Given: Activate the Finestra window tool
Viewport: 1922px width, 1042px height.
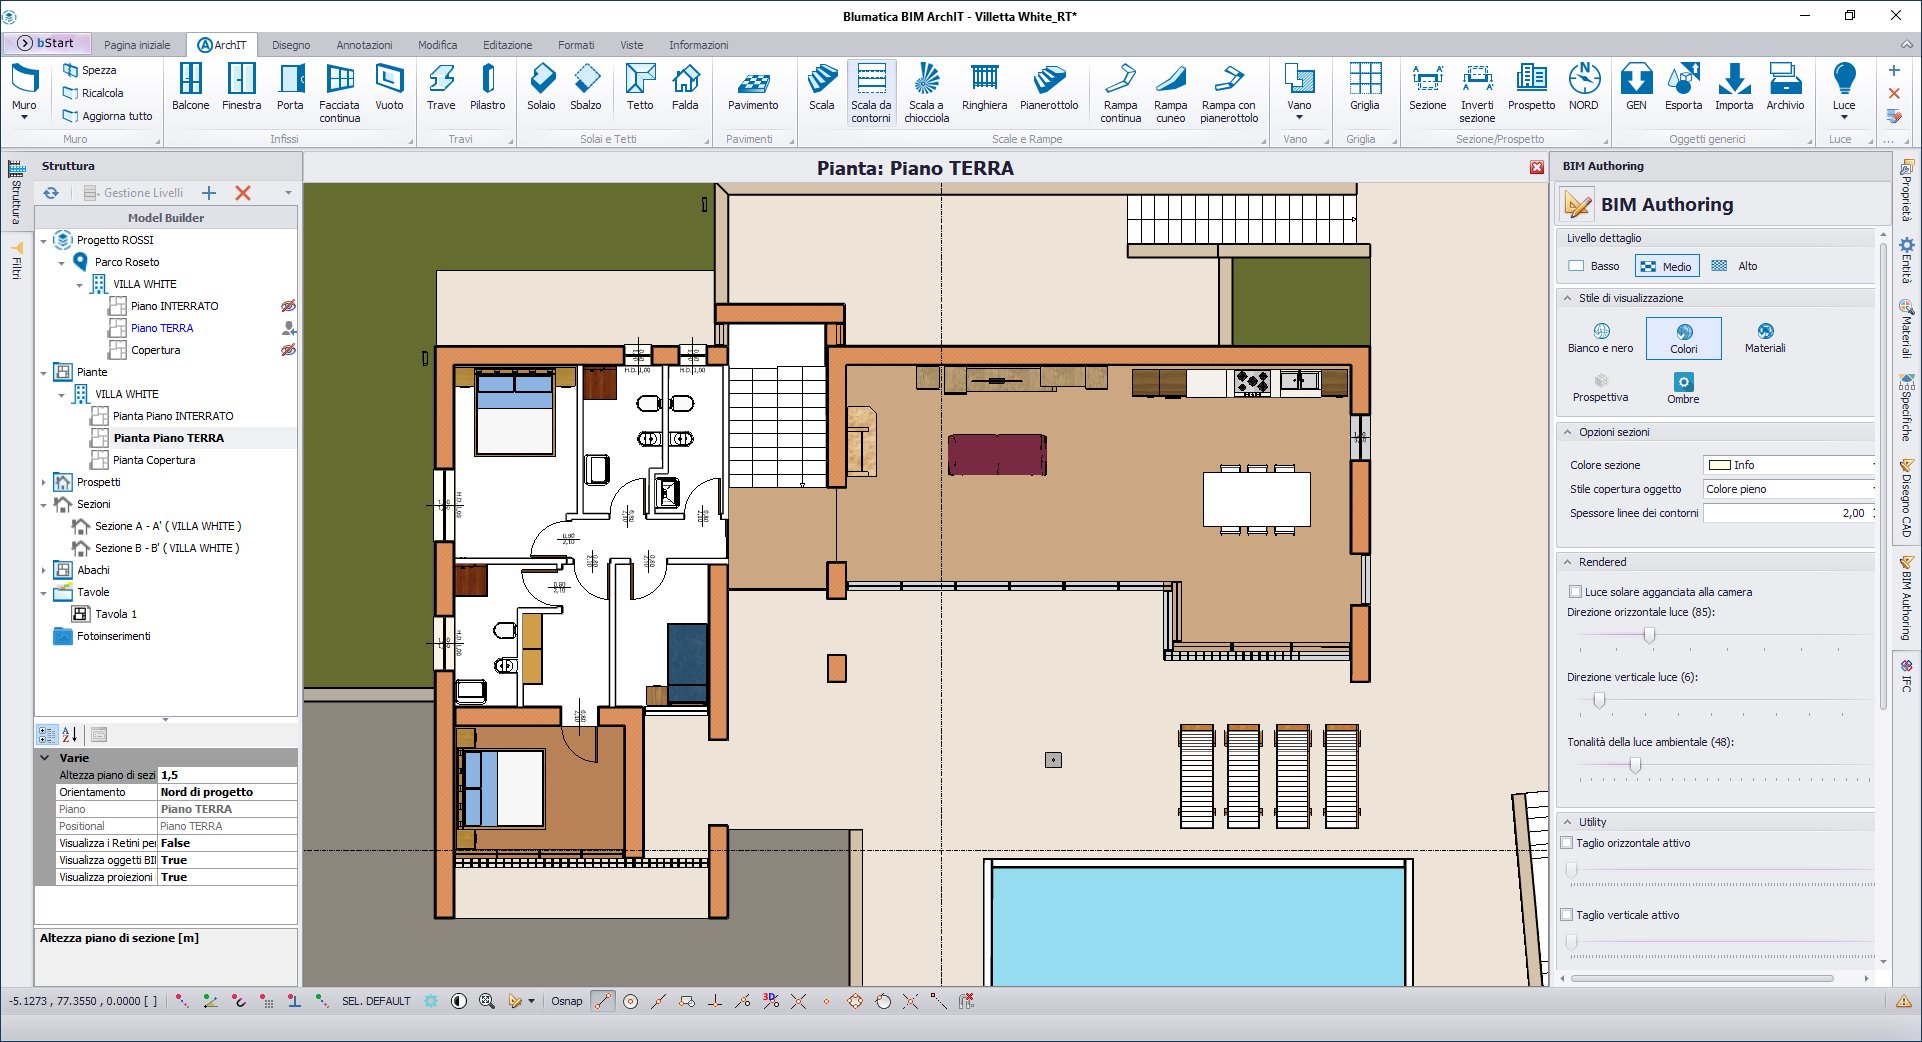Looking at the screenshot, I should click(241, 88).
